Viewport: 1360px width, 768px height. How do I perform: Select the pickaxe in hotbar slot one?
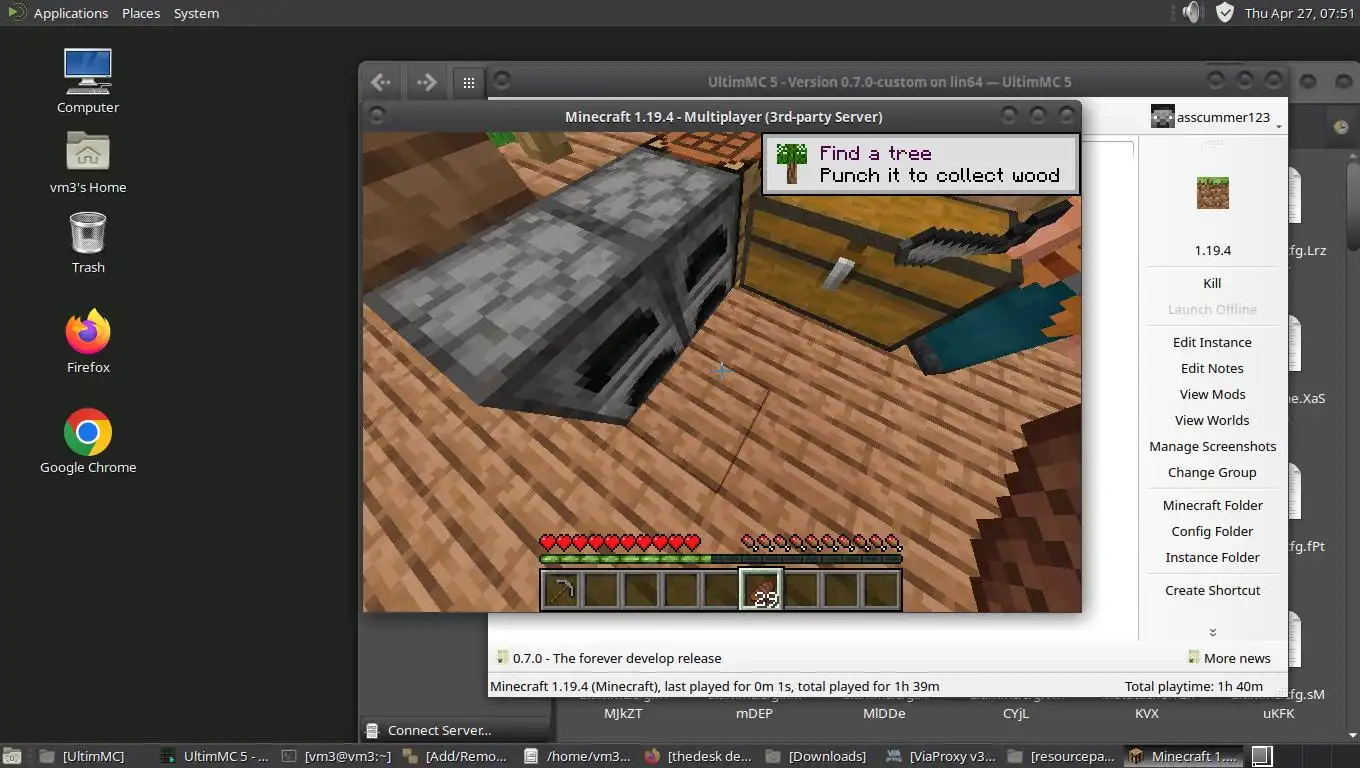[561, 590]
